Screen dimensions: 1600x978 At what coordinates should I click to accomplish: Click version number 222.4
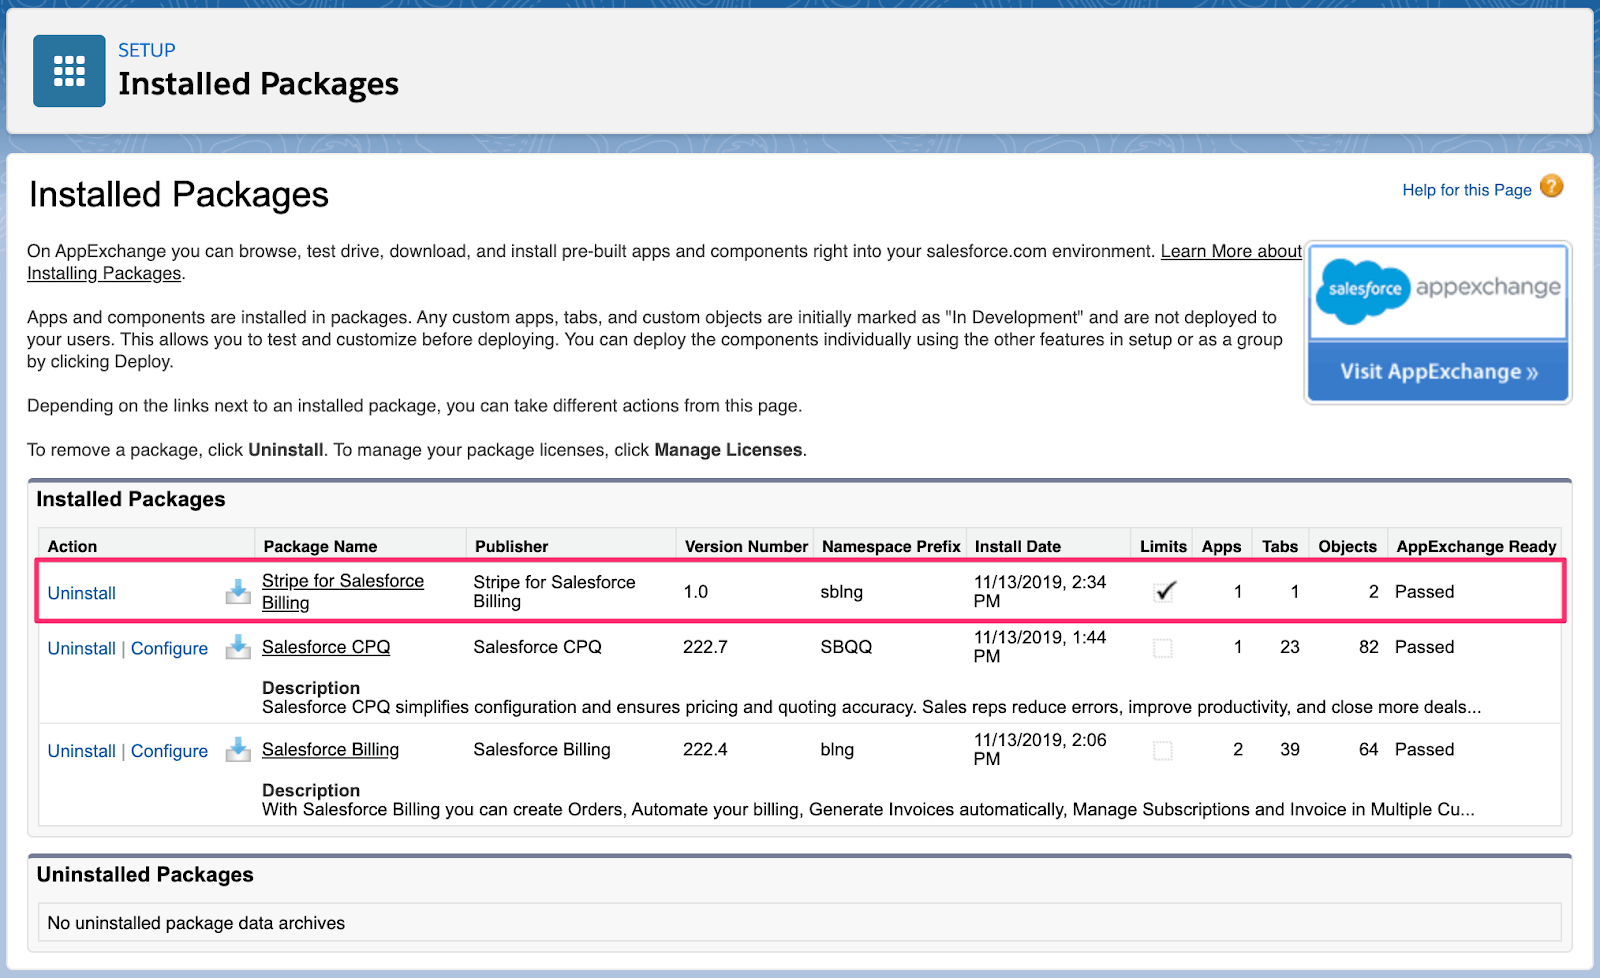point(705,749)
